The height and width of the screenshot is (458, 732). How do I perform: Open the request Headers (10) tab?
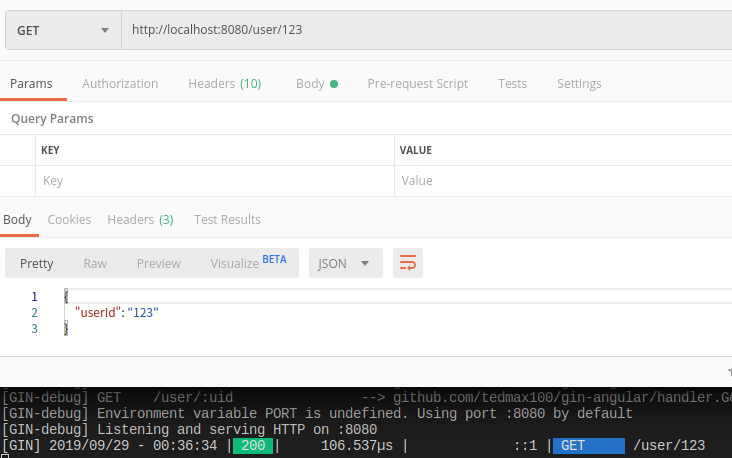click(x=224, y=84)
